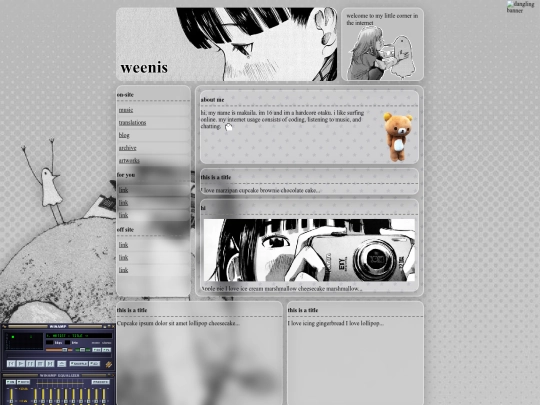This screenshot has width=540, height=405.
Task: Click the small ghost emoji after 'chatting'
Action: point(228,127)
